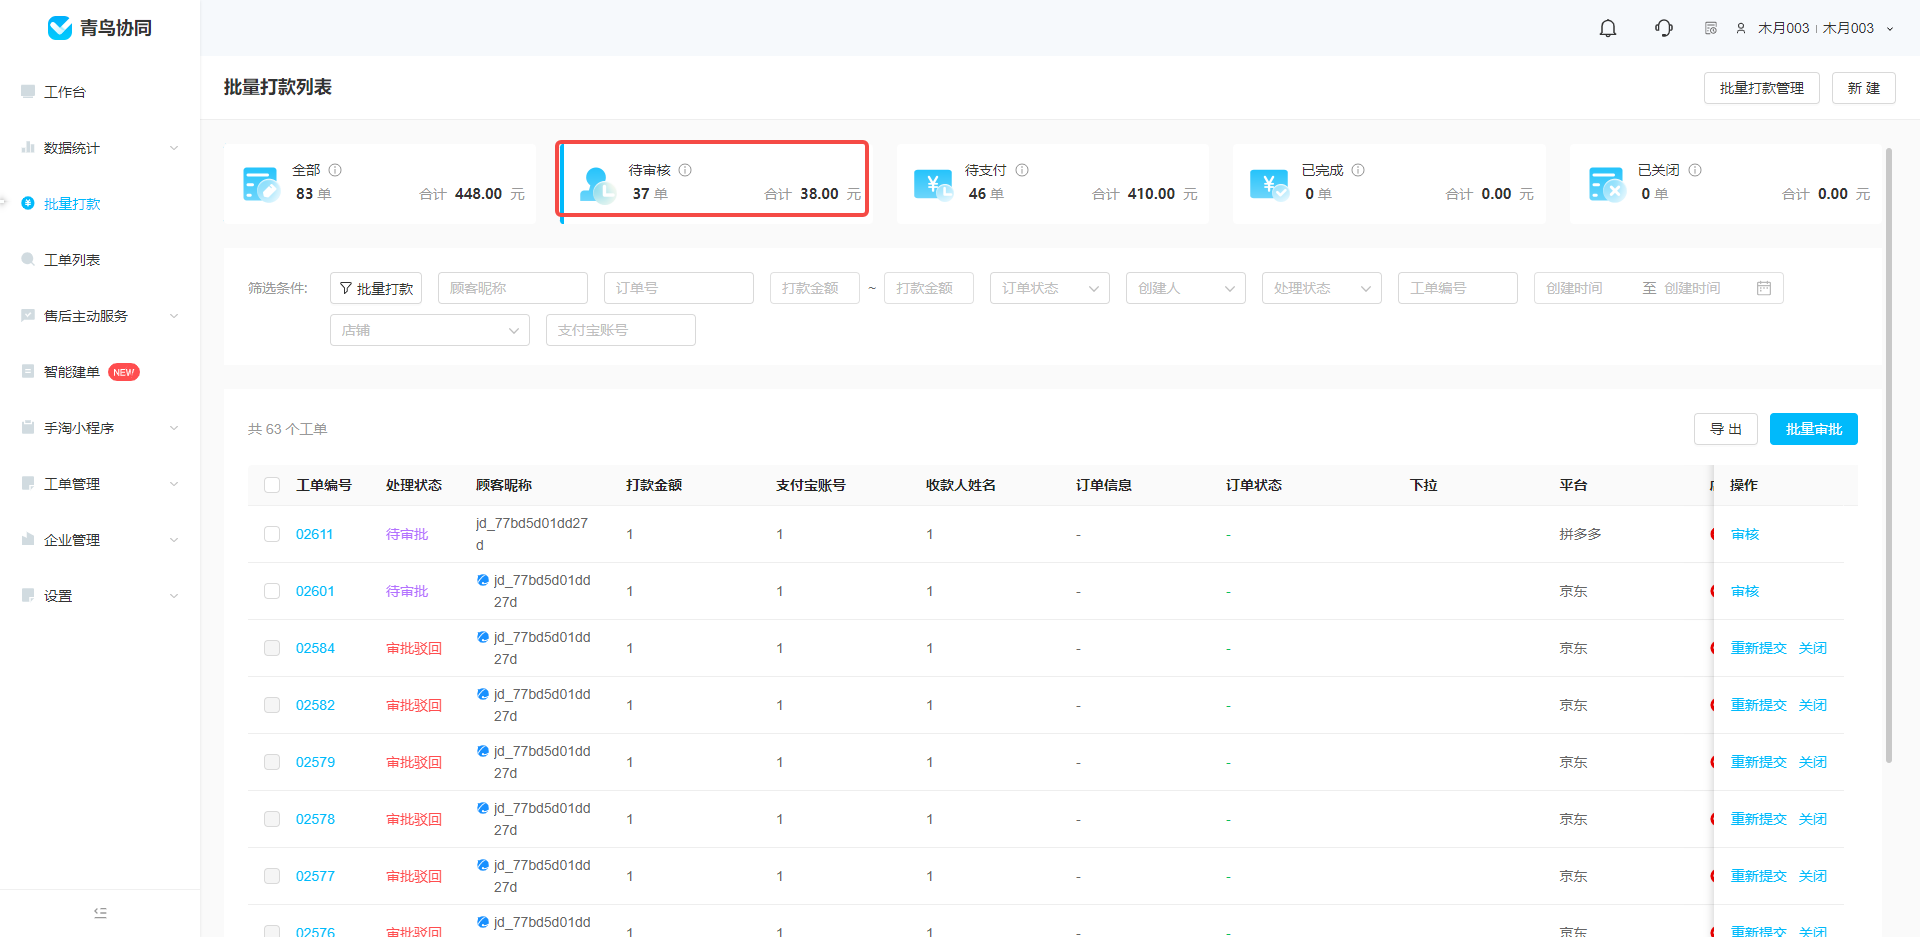Viewport: 1920px width, 937px height.
Task: Click the info icon beside 全部
Action: coord(335,170)
